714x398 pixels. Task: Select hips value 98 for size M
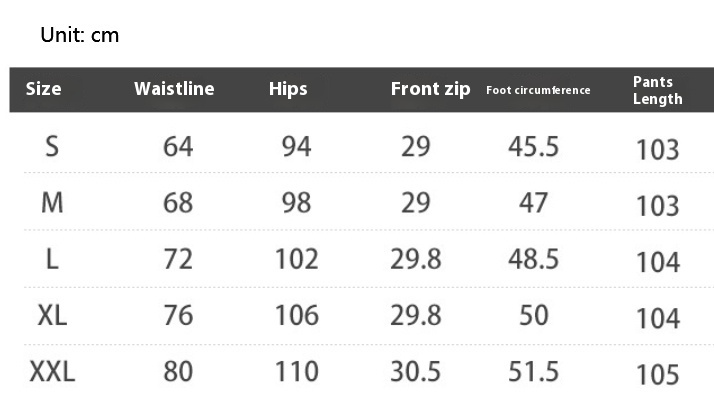click(296, 203)
